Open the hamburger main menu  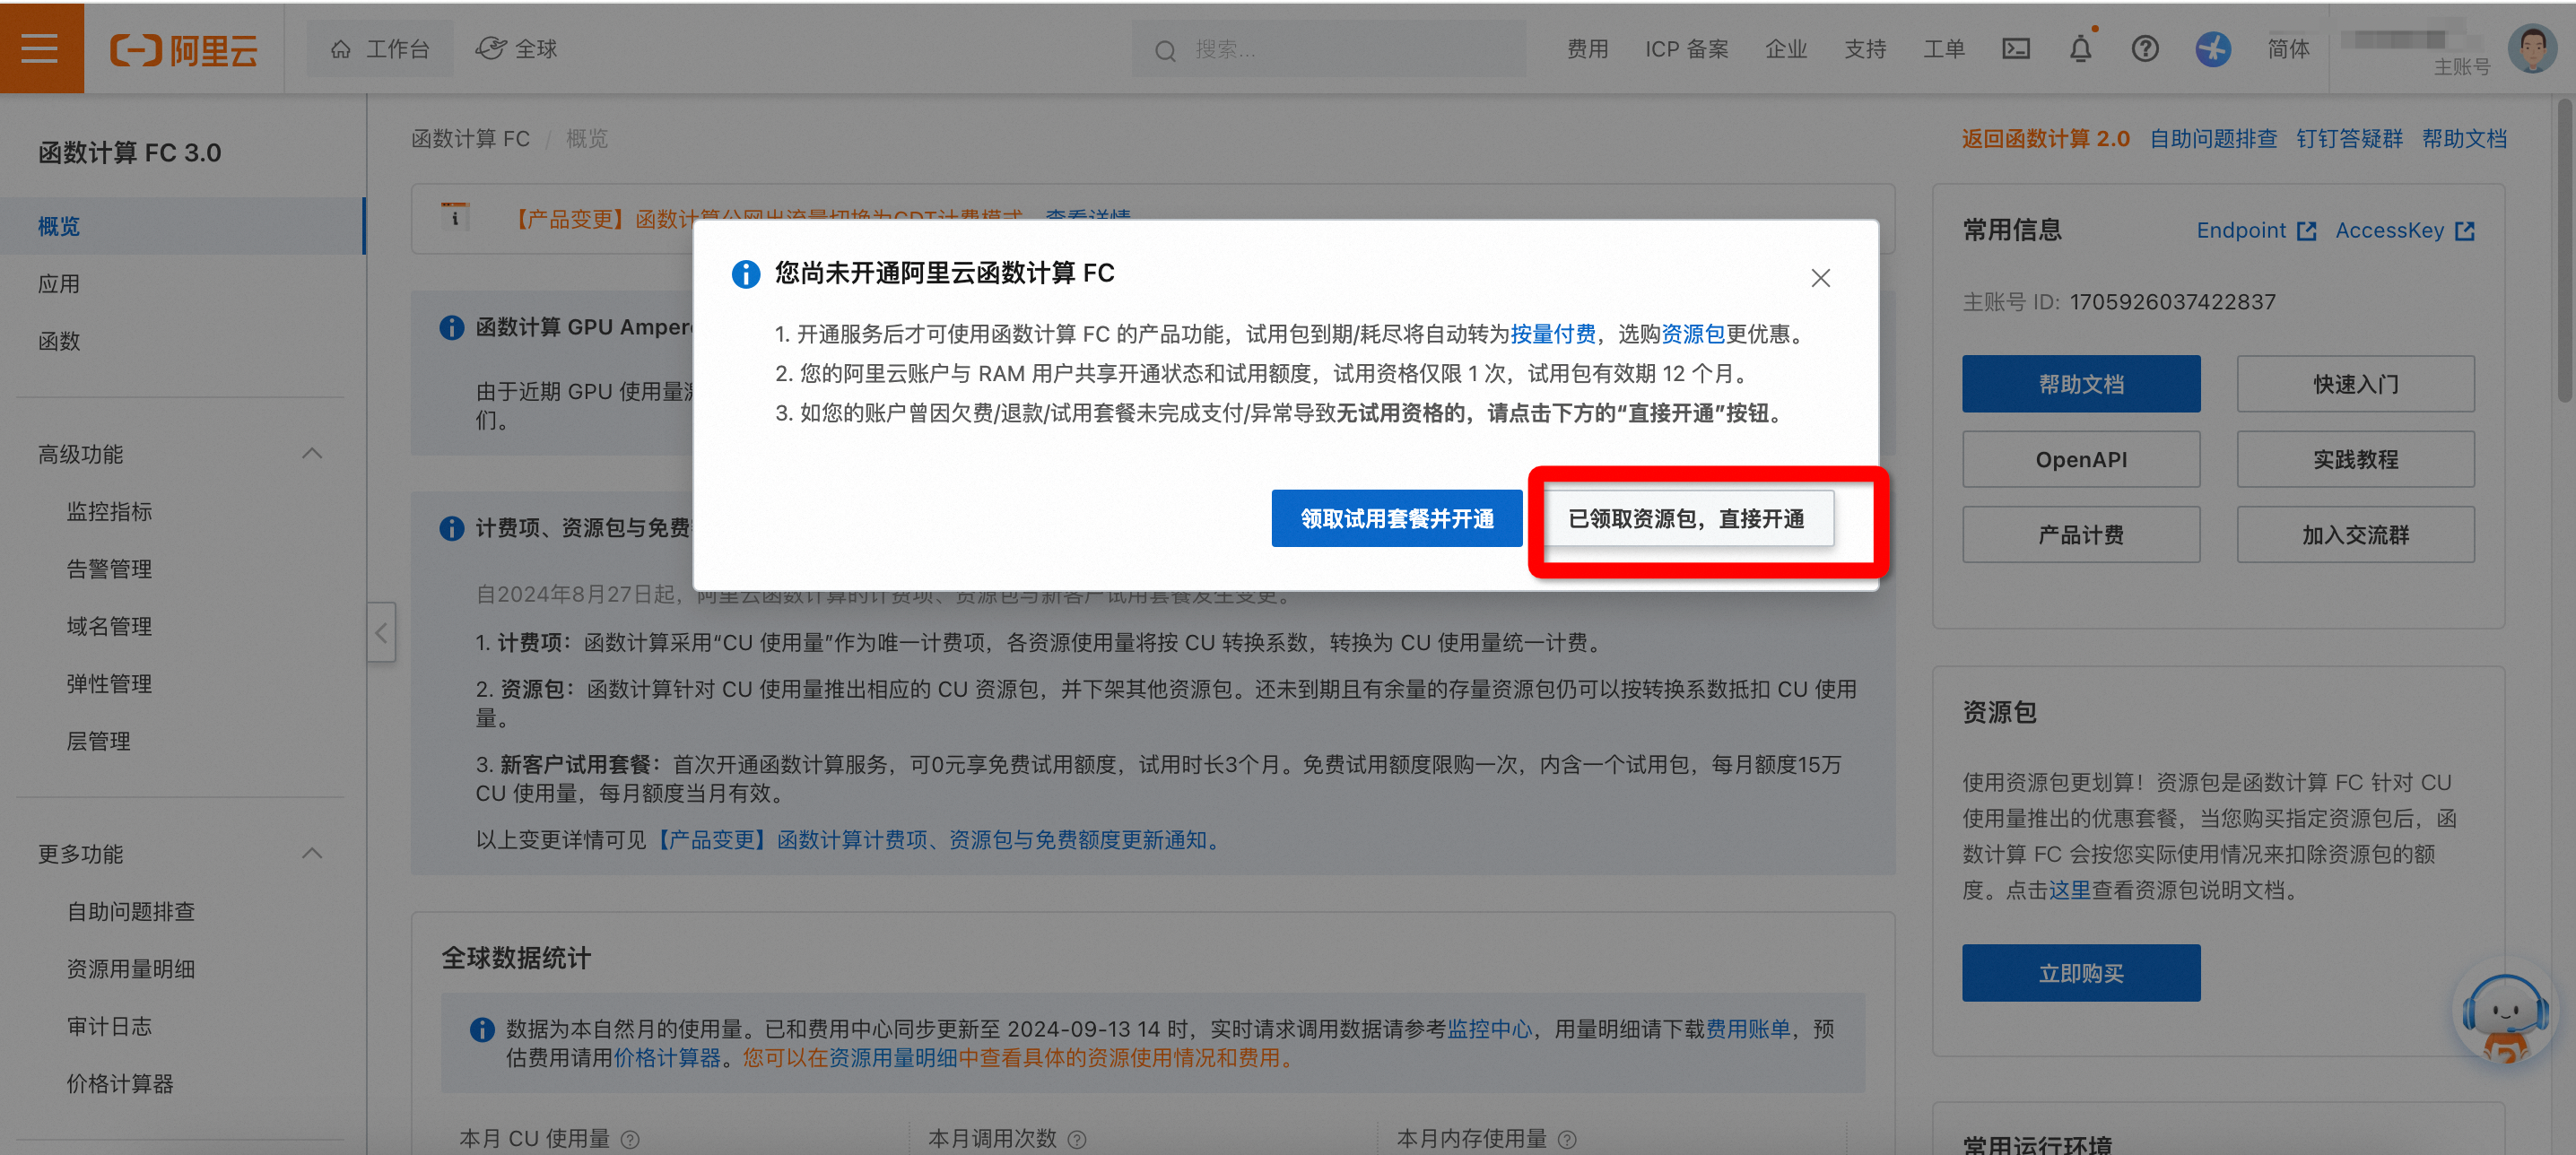tap(40, 48)
